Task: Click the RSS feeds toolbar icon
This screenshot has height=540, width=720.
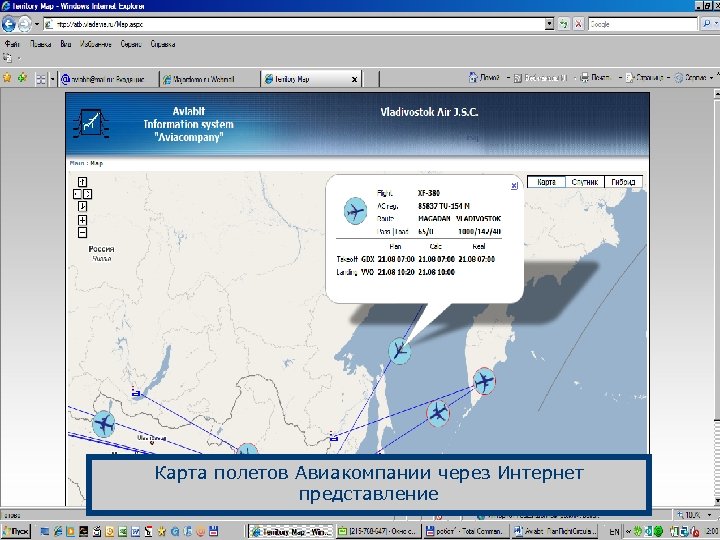Action: pos(518,78)
